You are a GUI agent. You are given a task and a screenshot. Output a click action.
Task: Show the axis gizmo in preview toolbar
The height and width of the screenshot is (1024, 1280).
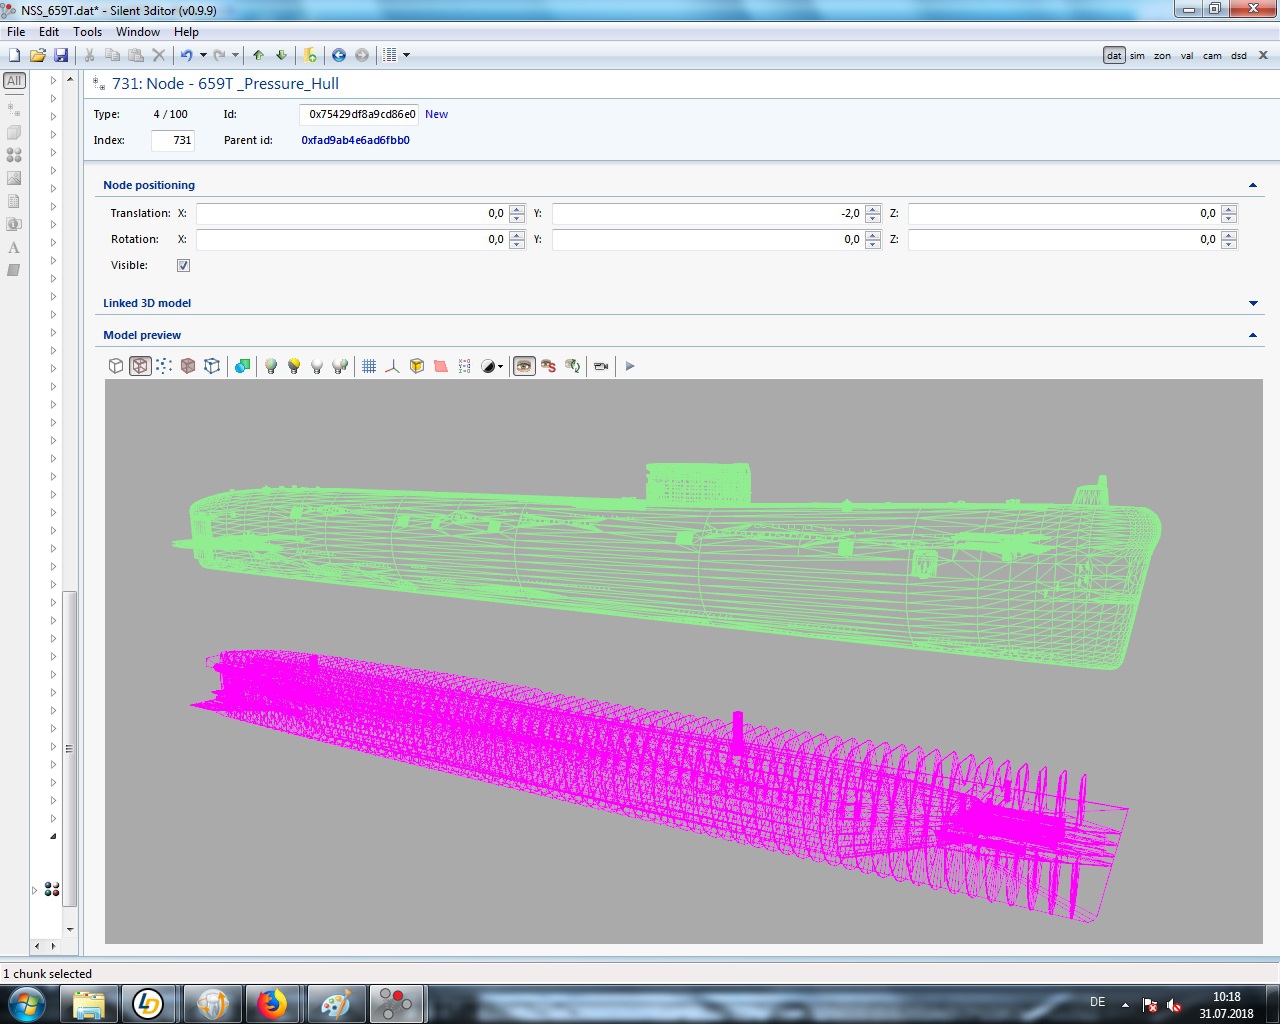392,366
